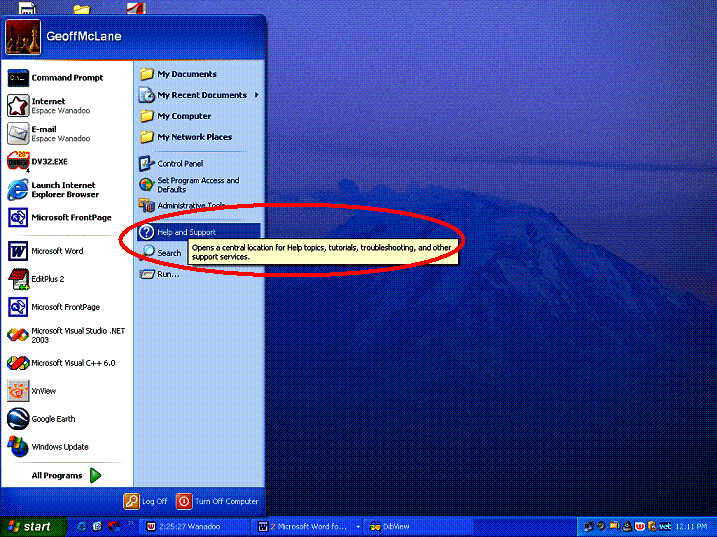Viewport: 717px width, 537px height.
Task: Open Run... dialog from Start menu
Action: click(x=167, y=273)
